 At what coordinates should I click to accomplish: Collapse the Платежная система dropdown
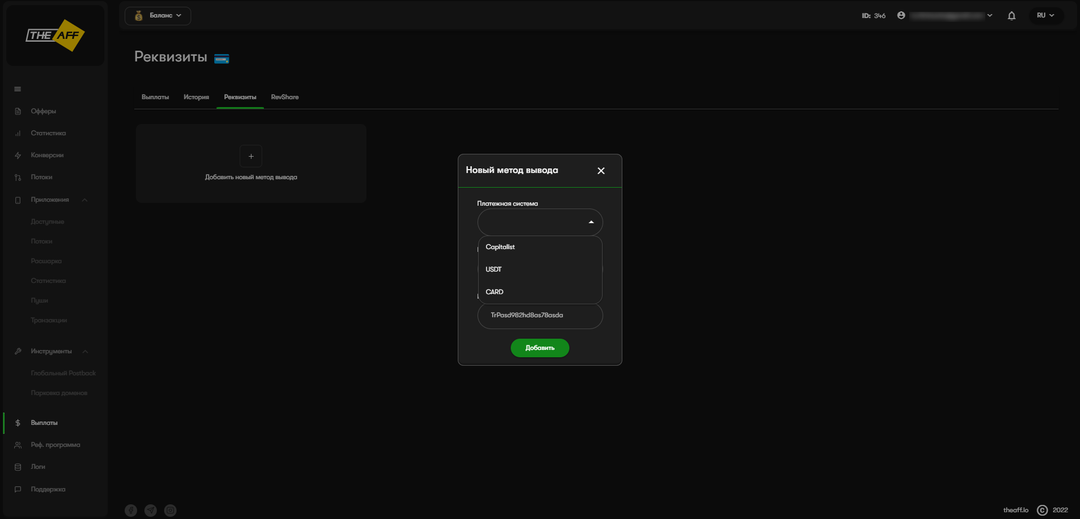click(591, 222)
